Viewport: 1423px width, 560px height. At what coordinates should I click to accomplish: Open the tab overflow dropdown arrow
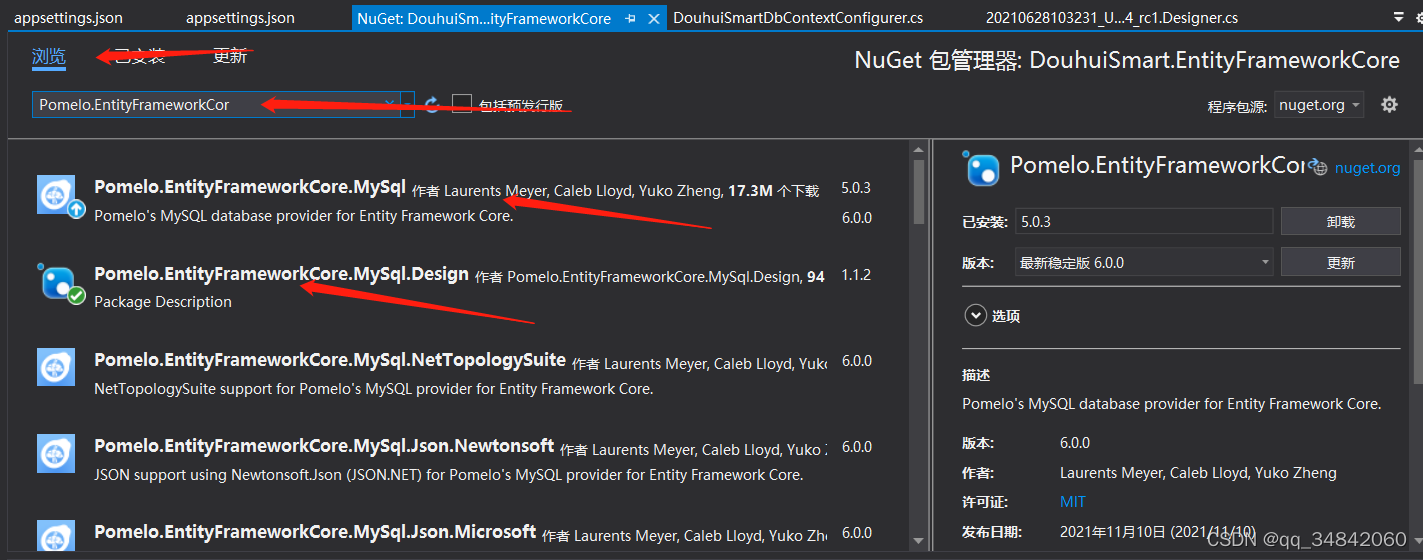[x=1398, y=17]
